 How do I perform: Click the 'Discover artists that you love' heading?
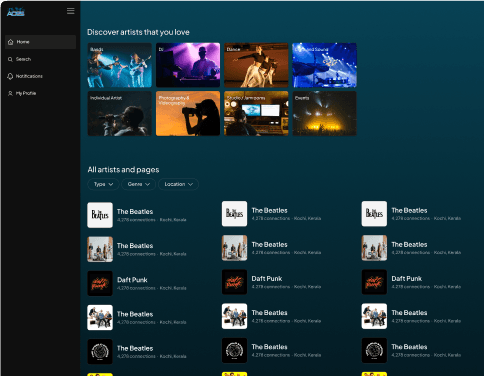(138, 32)
